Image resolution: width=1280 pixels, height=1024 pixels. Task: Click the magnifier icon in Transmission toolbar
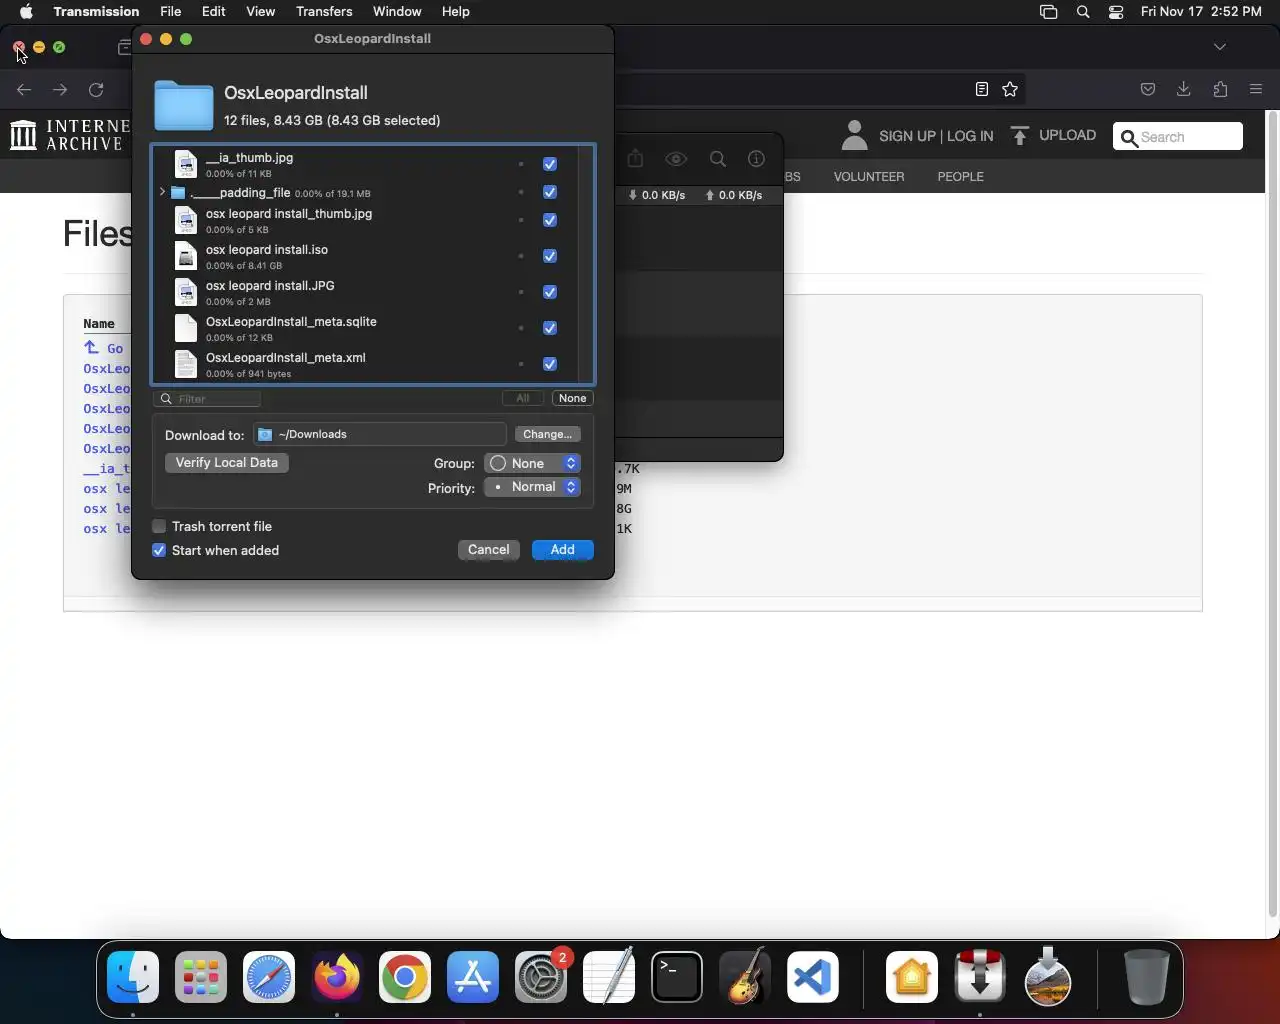[x=717, y=159]
